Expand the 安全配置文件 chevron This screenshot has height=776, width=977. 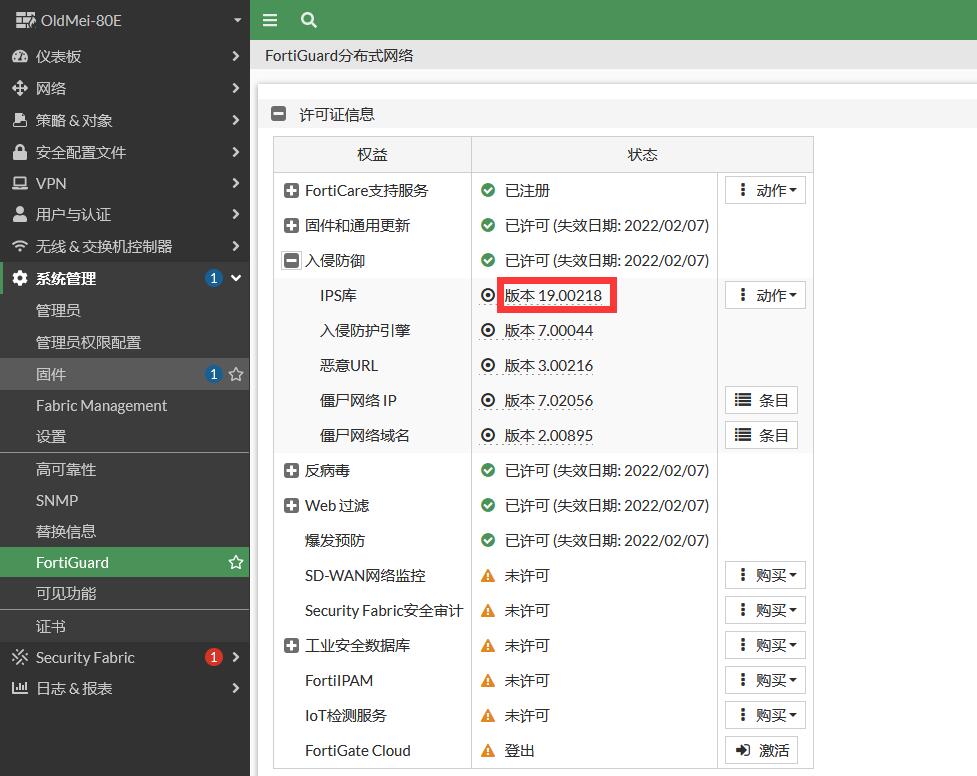point(236,151)
